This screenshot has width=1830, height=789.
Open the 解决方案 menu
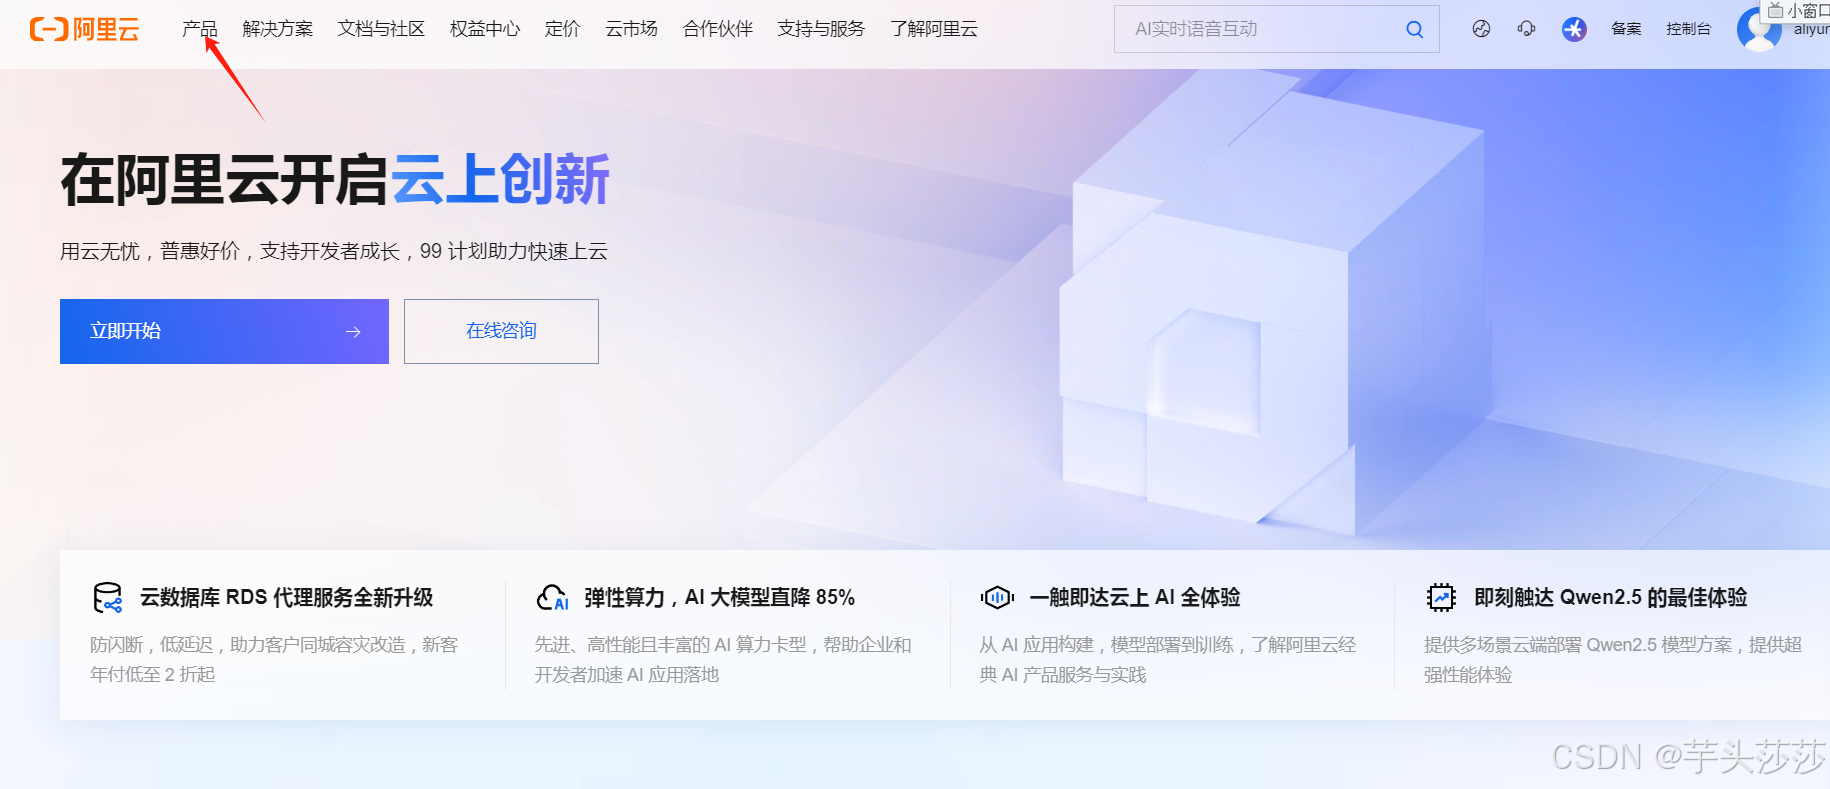pyautogui.click(x=277, y=29)
